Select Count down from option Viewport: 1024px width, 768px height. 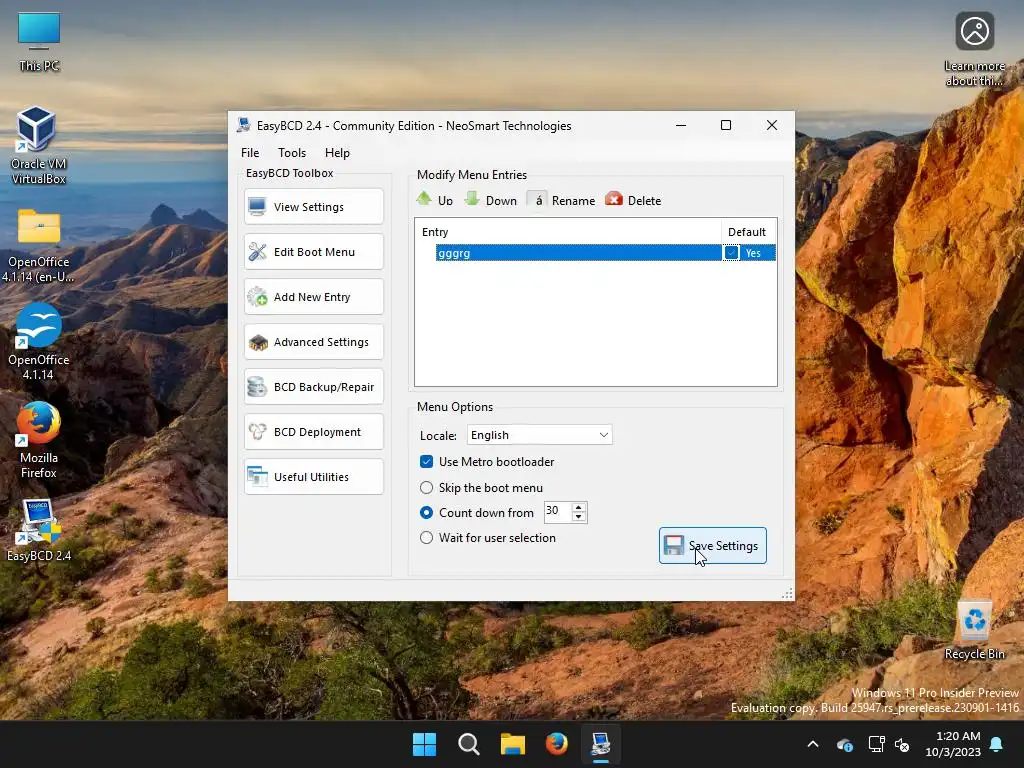426,513
